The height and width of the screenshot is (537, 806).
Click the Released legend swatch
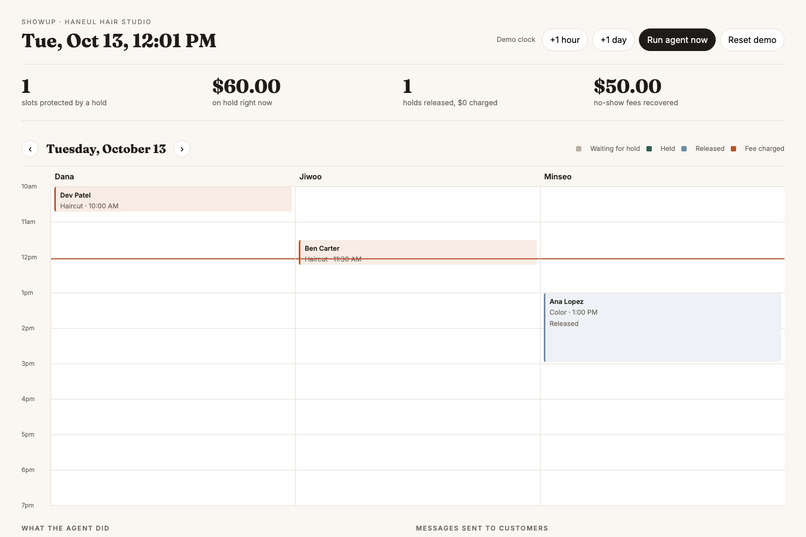(x=684, y=149)
